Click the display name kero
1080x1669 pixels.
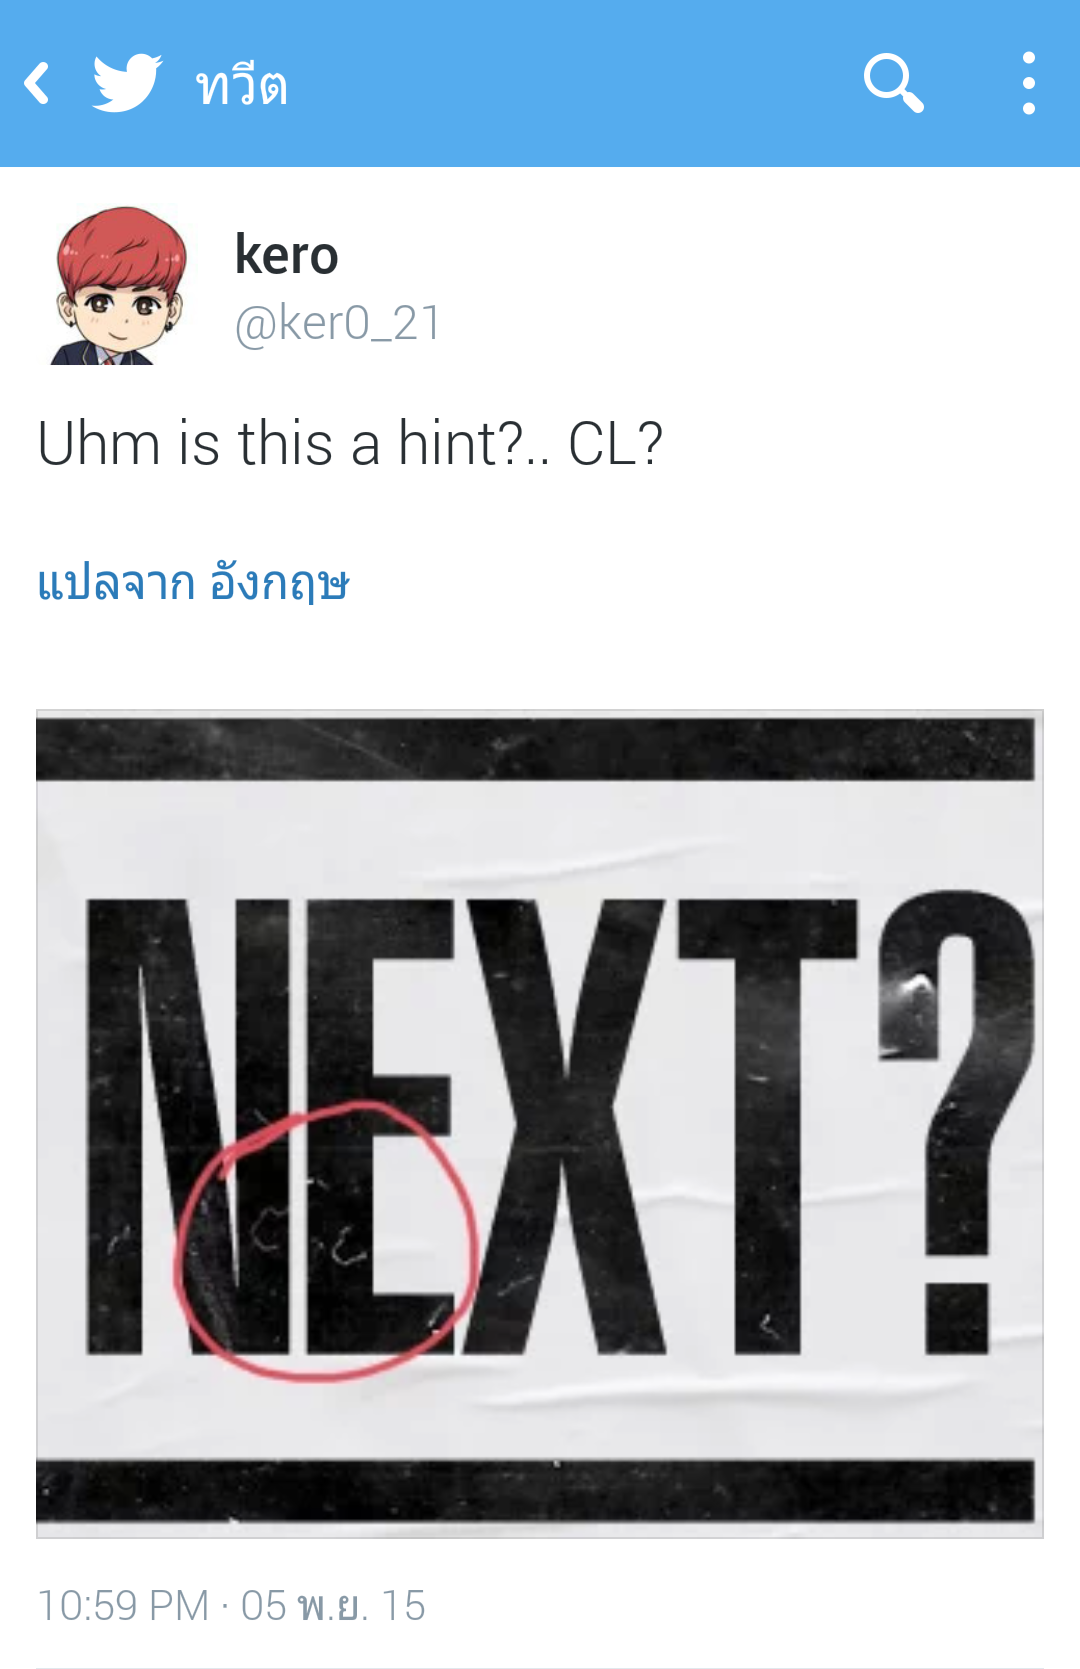286,255
